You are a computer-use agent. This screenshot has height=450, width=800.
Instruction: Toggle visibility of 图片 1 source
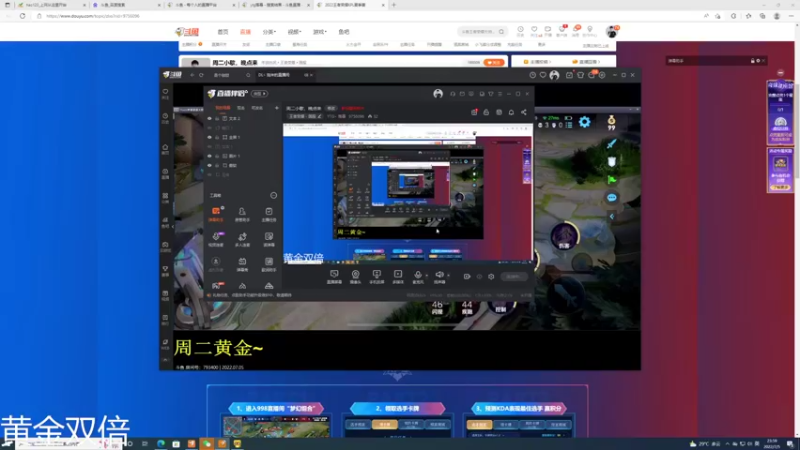(x=209, y=156)
